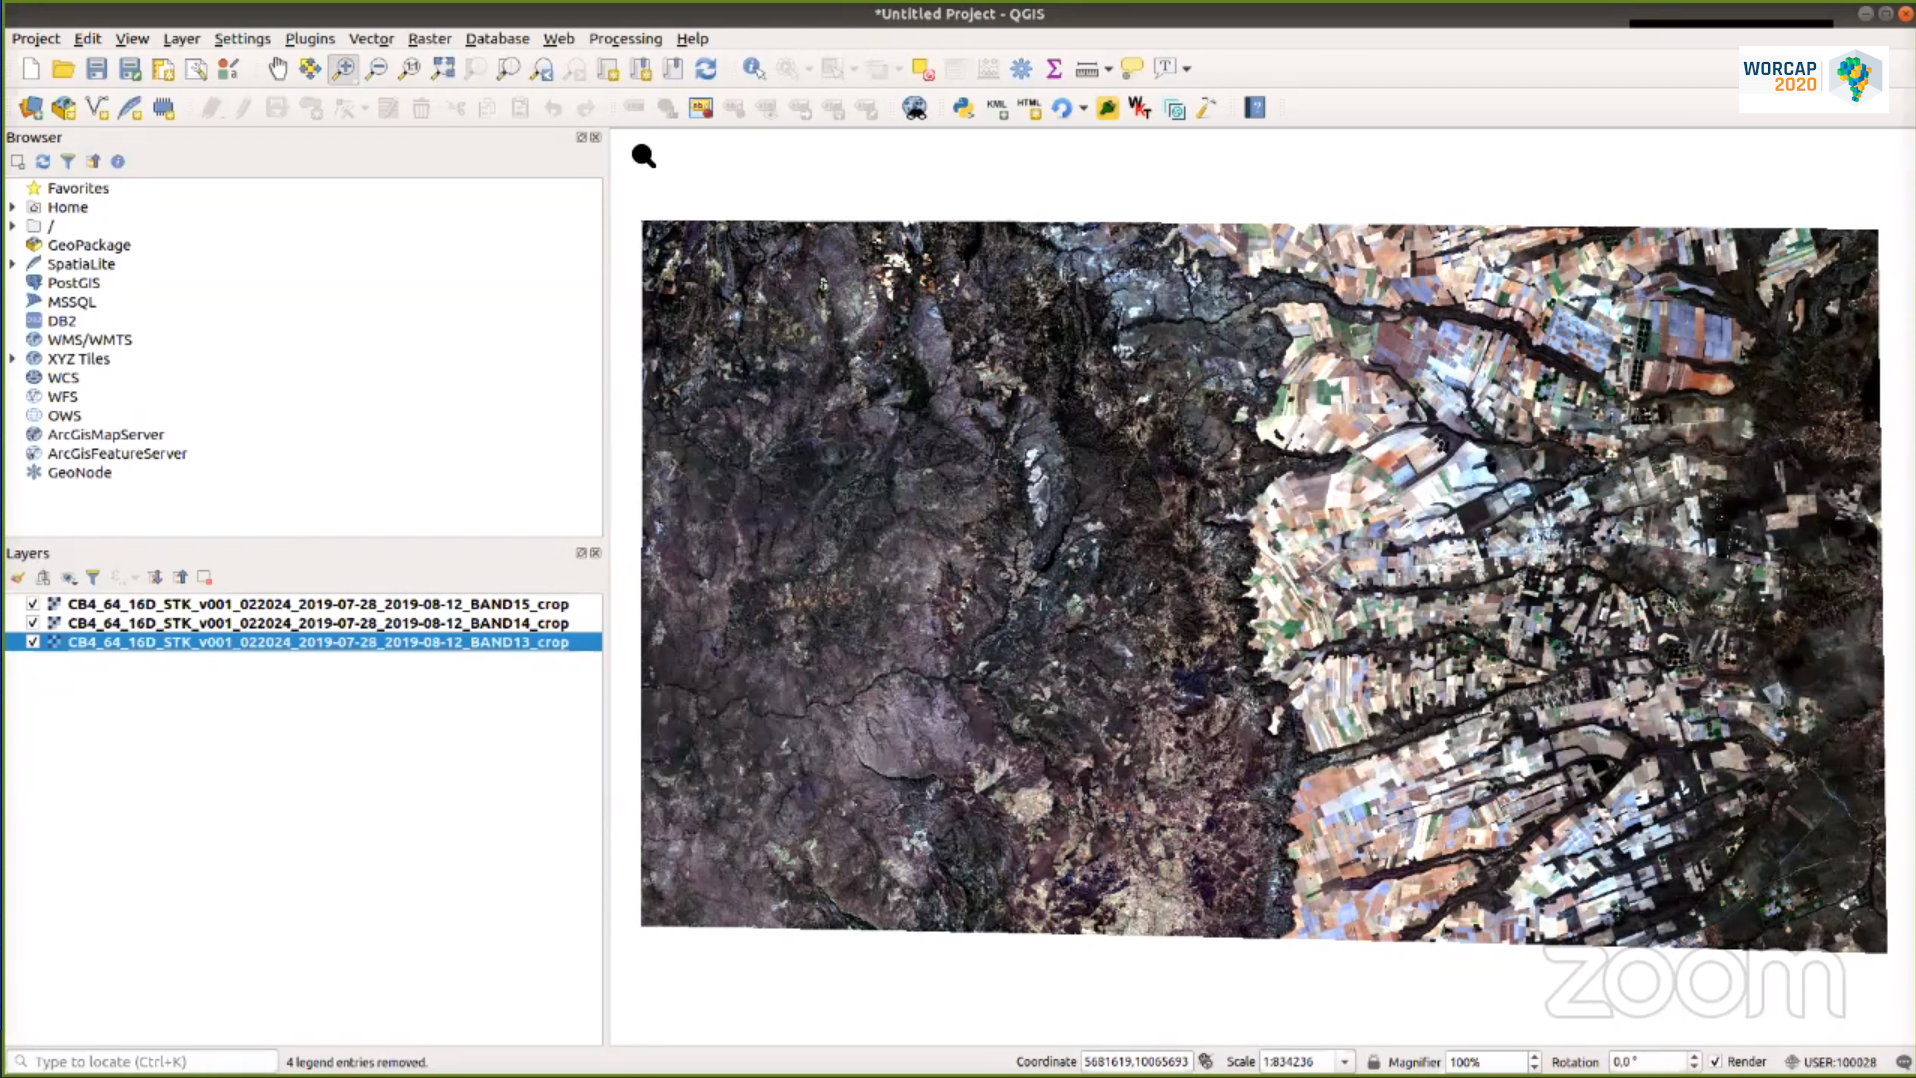Refresh the map canvas

click(706, 68)
